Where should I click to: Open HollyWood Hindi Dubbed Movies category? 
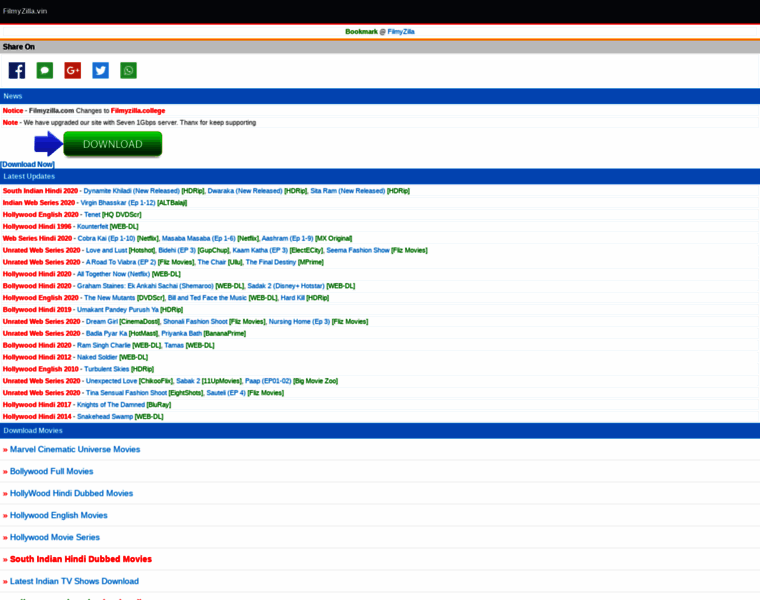[x=71, y=493]
